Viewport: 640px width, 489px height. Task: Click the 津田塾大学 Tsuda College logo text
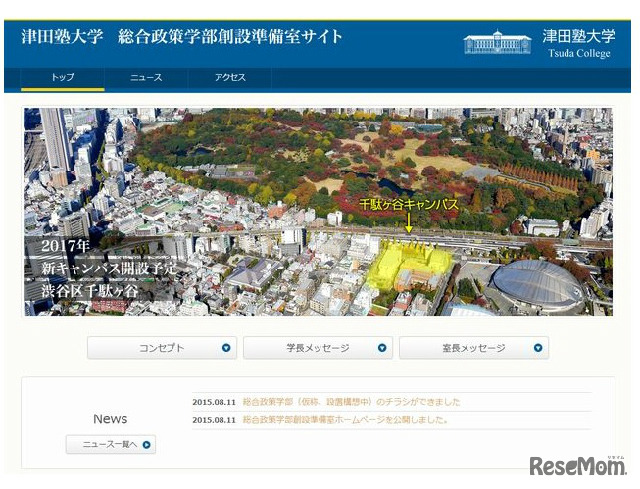pos(579,43)
